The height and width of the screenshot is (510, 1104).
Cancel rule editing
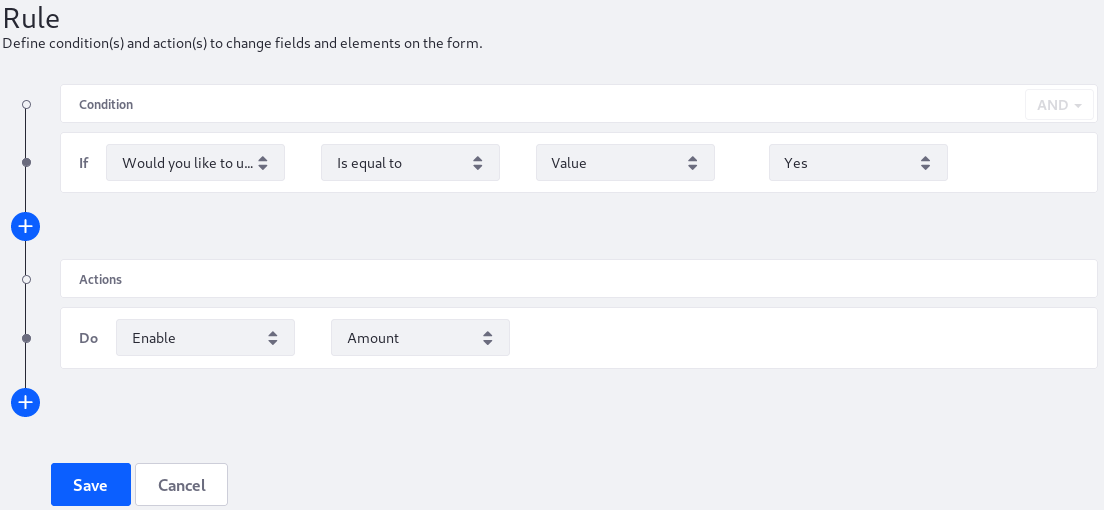[182, 485]
